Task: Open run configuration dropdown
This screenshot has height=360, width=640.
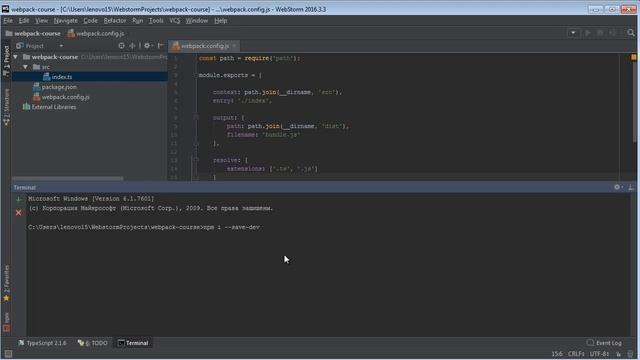Action: (x=573, y=33)
